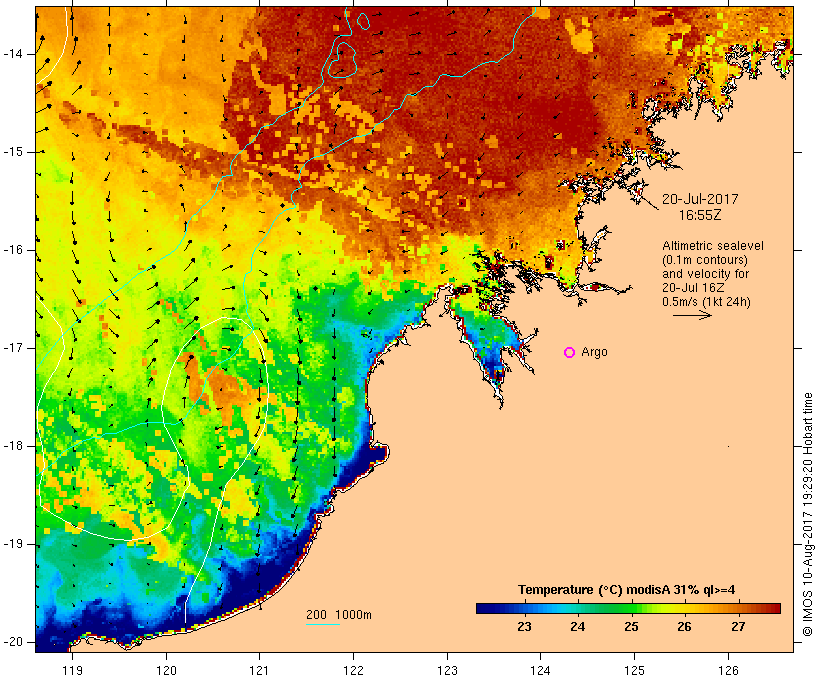Click the 121 longitude axis label
This screenshot has width=820, height=680.
pyautogui.click(x=259, y=670)
